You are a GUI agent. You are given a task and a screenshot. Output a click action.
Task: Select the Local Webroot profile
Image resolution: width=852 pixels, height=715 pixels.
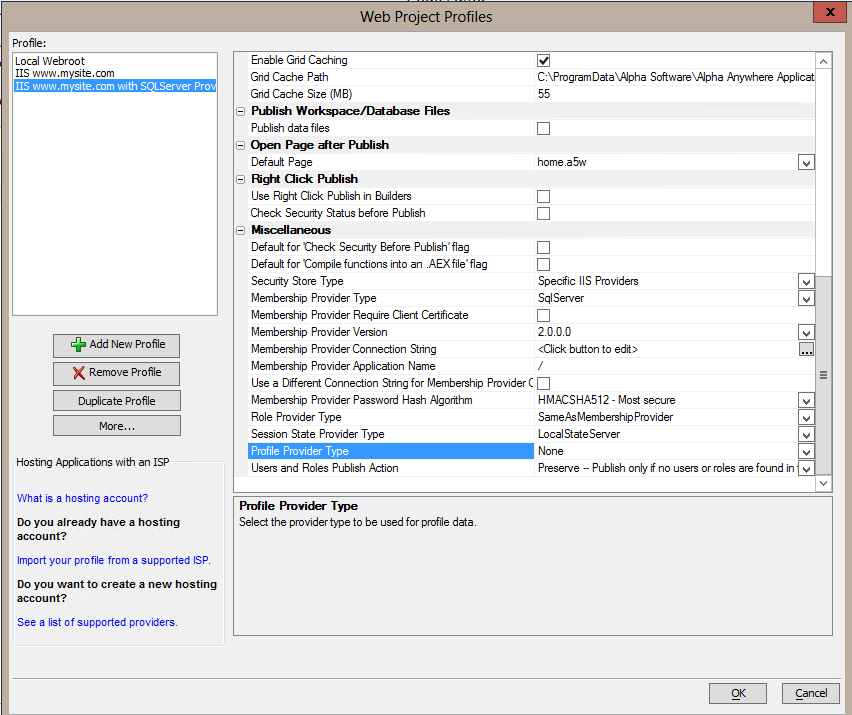point(50,61)
